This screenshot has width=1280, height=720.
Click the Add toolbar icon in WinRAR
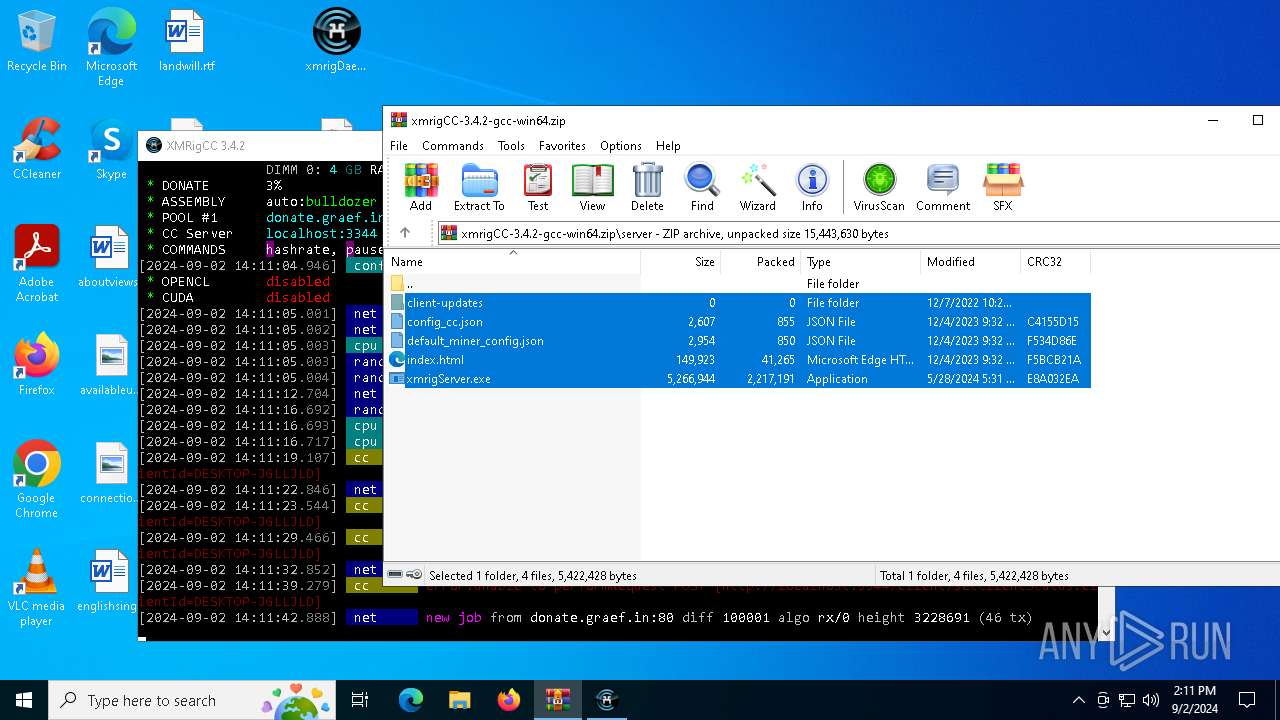[421, 187]
